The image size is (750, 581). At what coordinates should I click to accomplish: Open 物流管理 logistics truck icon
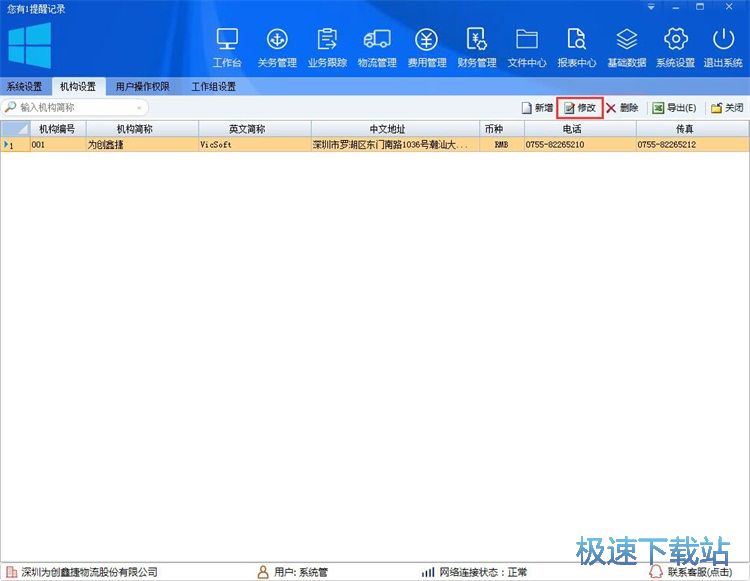377,47
